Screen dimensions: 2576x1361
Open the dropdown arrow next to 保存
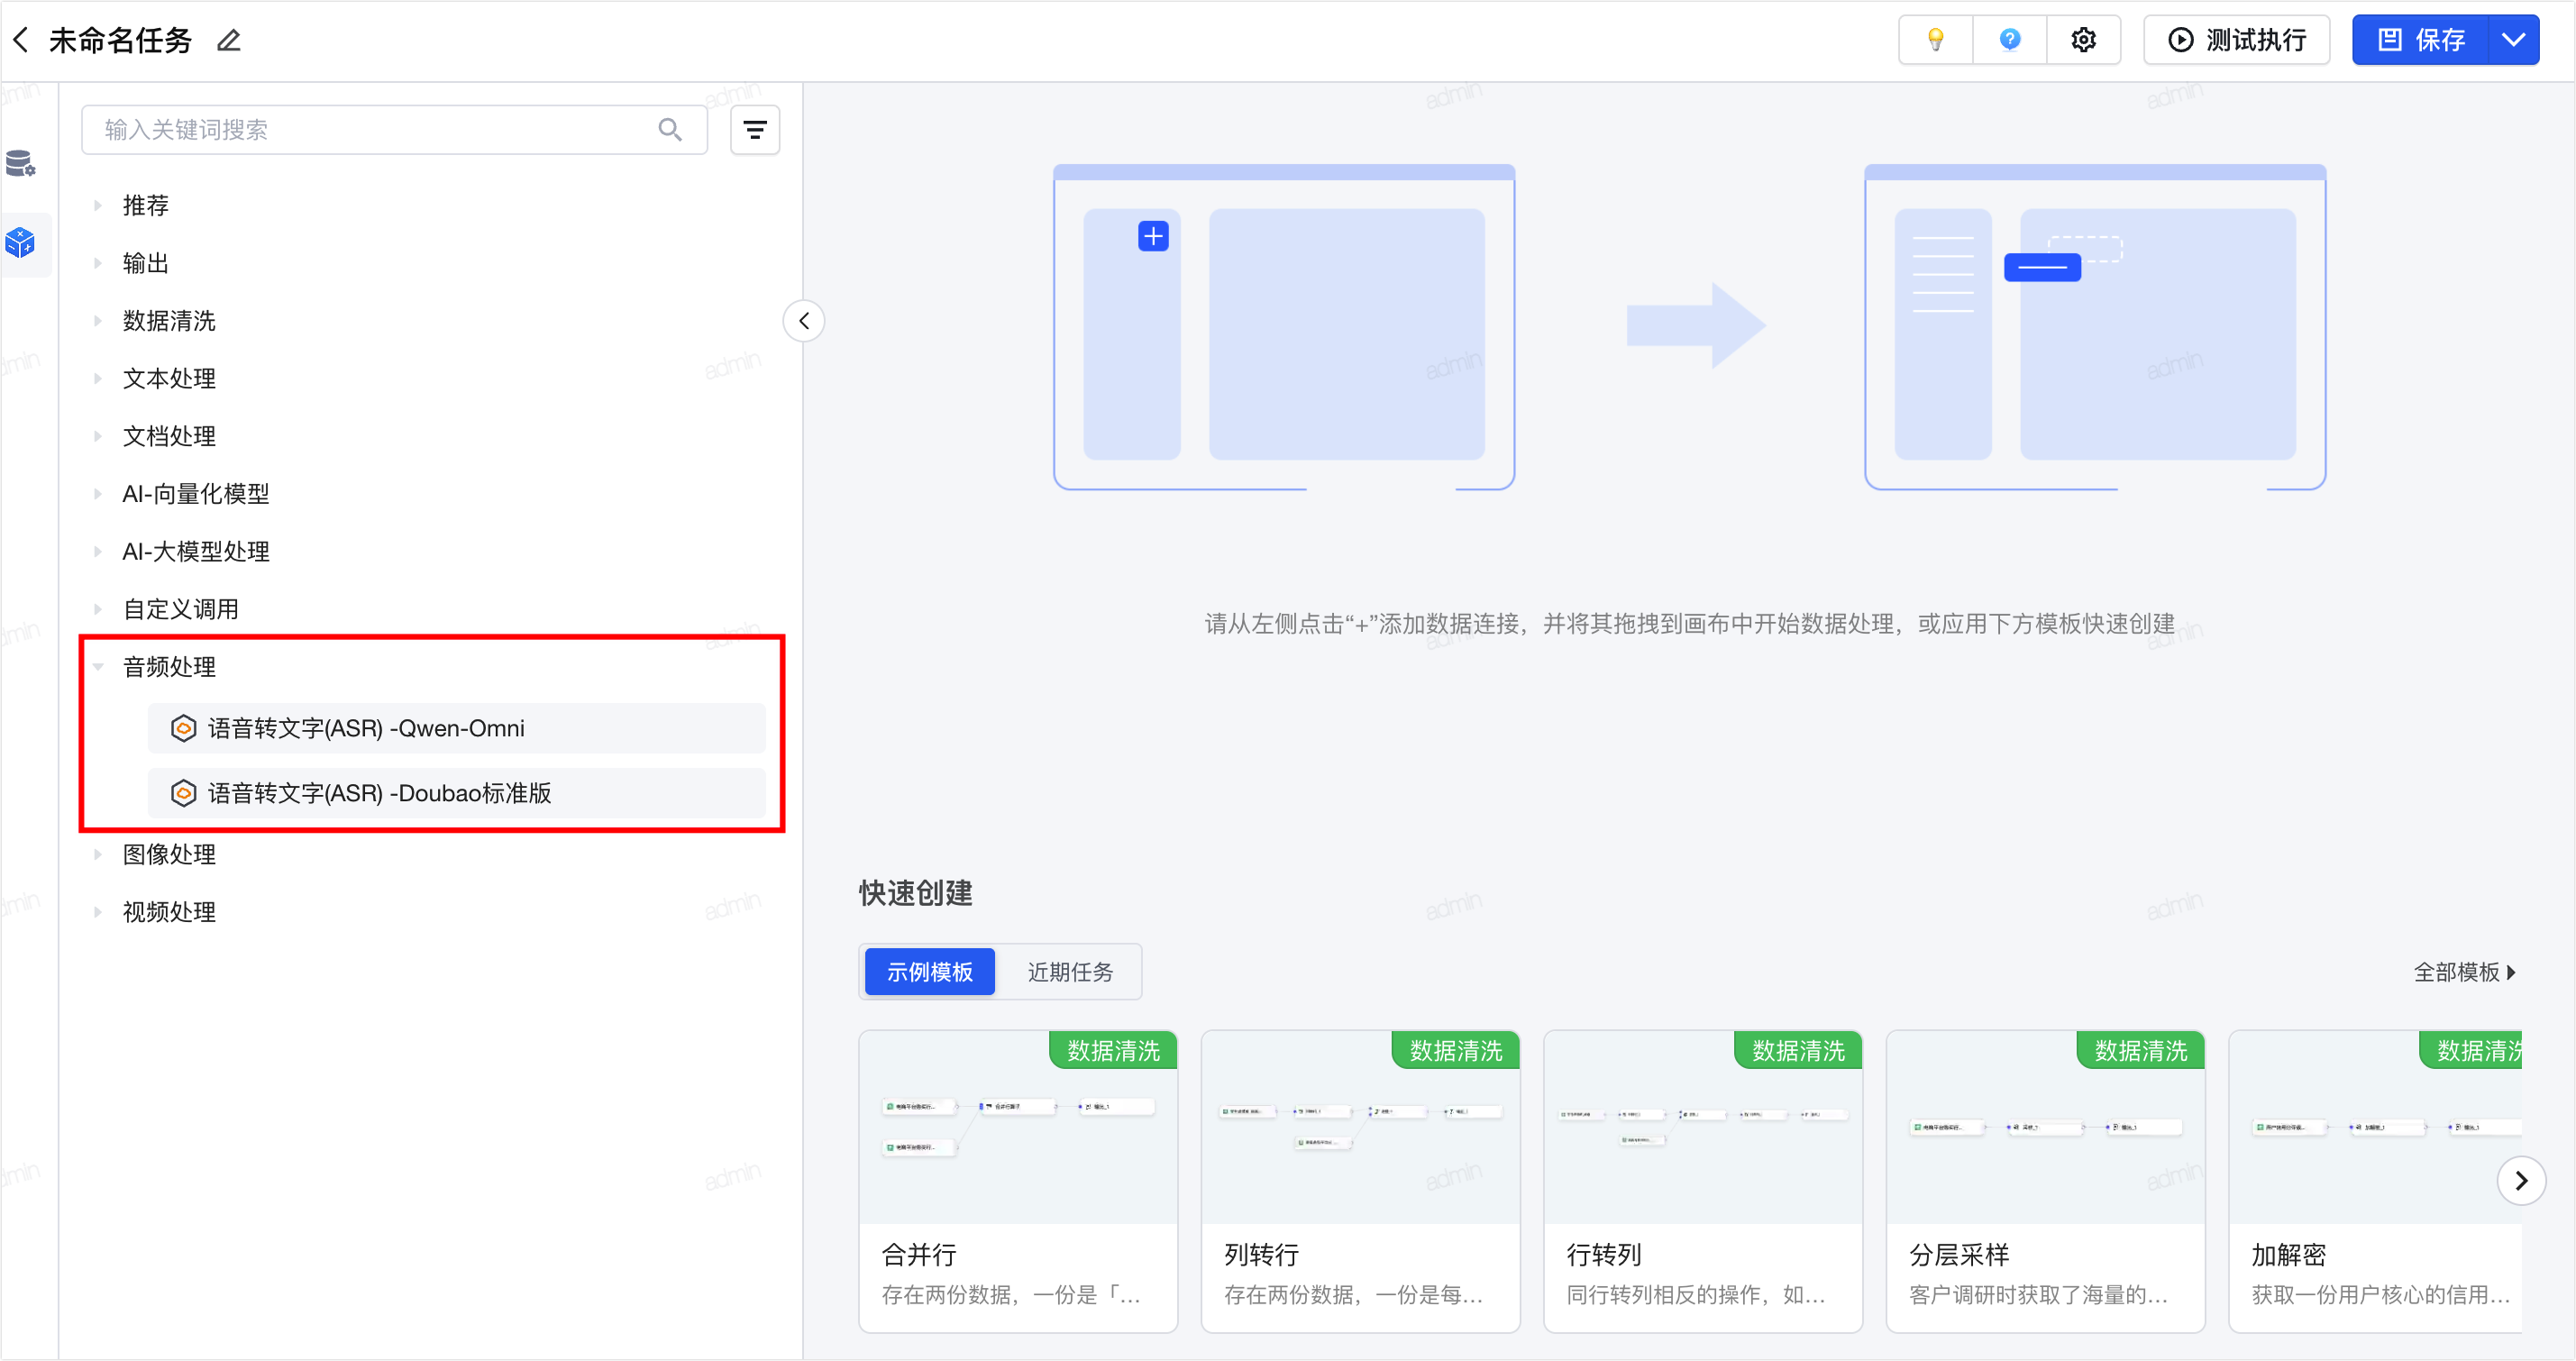click(2514, 40)
